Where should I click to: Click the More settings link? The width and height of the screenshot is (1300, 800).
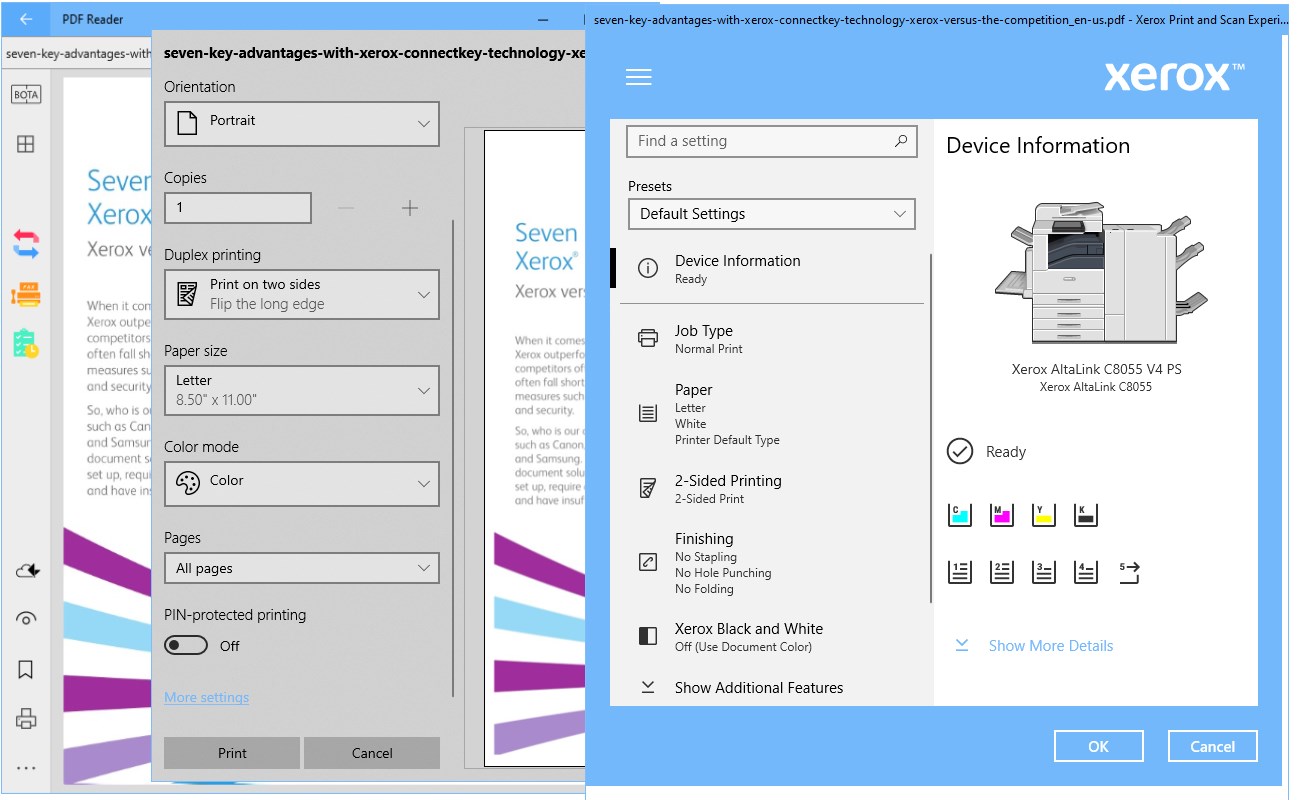(206, 697)
